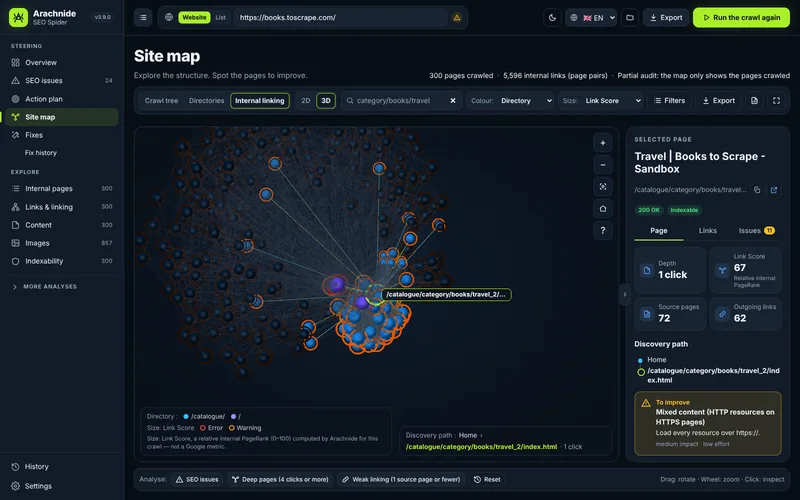Open selected page in external link icon

point(774,190)
